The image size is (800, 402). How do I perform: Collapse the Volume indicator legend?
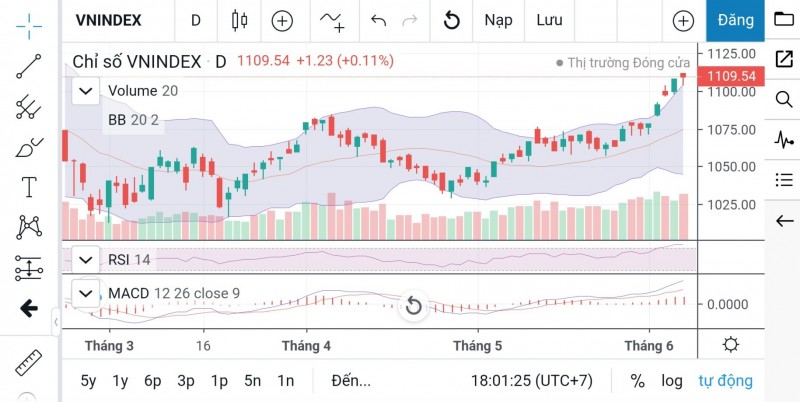coord(87,91)
